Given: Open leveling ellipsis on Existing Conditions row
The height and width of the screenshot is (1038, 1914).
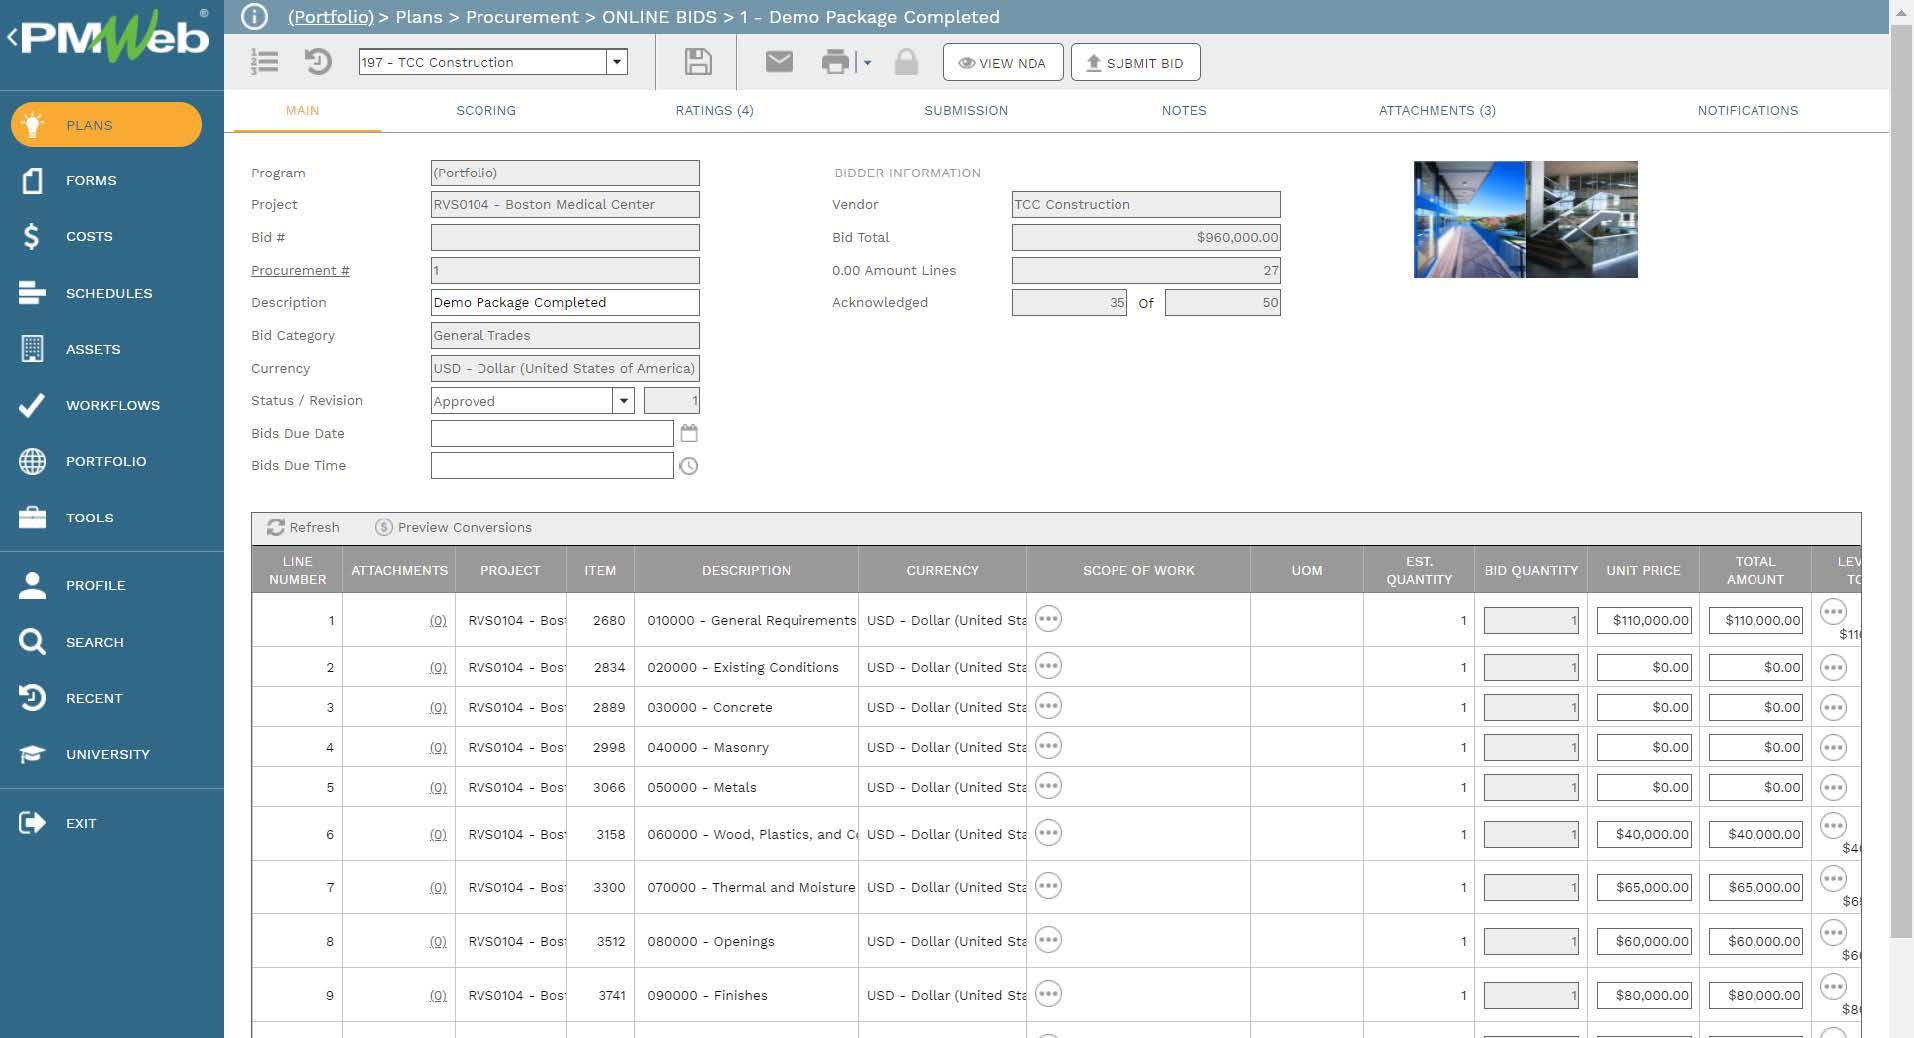Looking at the screenshot, I should click(x=1833, y=667).
